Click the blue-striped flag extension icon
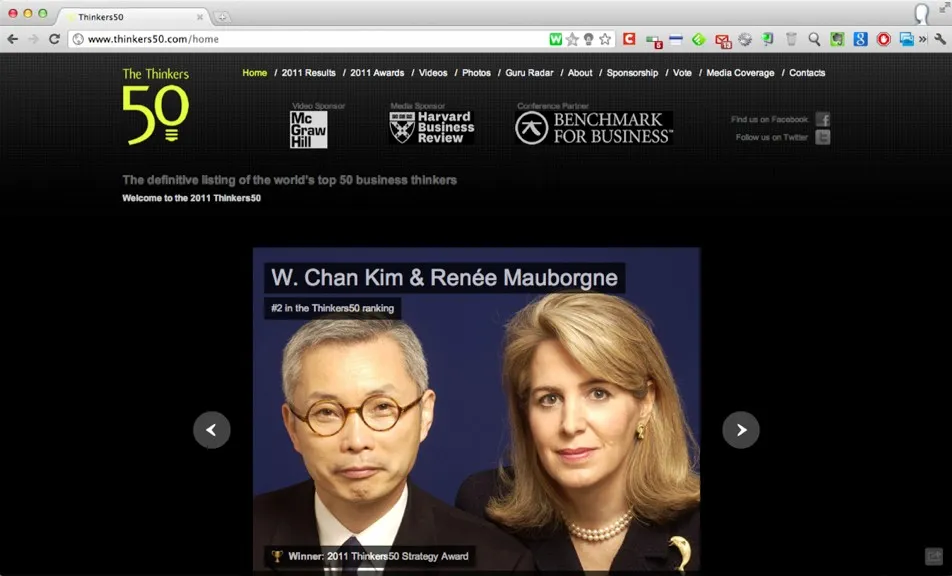 click(676, 39)
